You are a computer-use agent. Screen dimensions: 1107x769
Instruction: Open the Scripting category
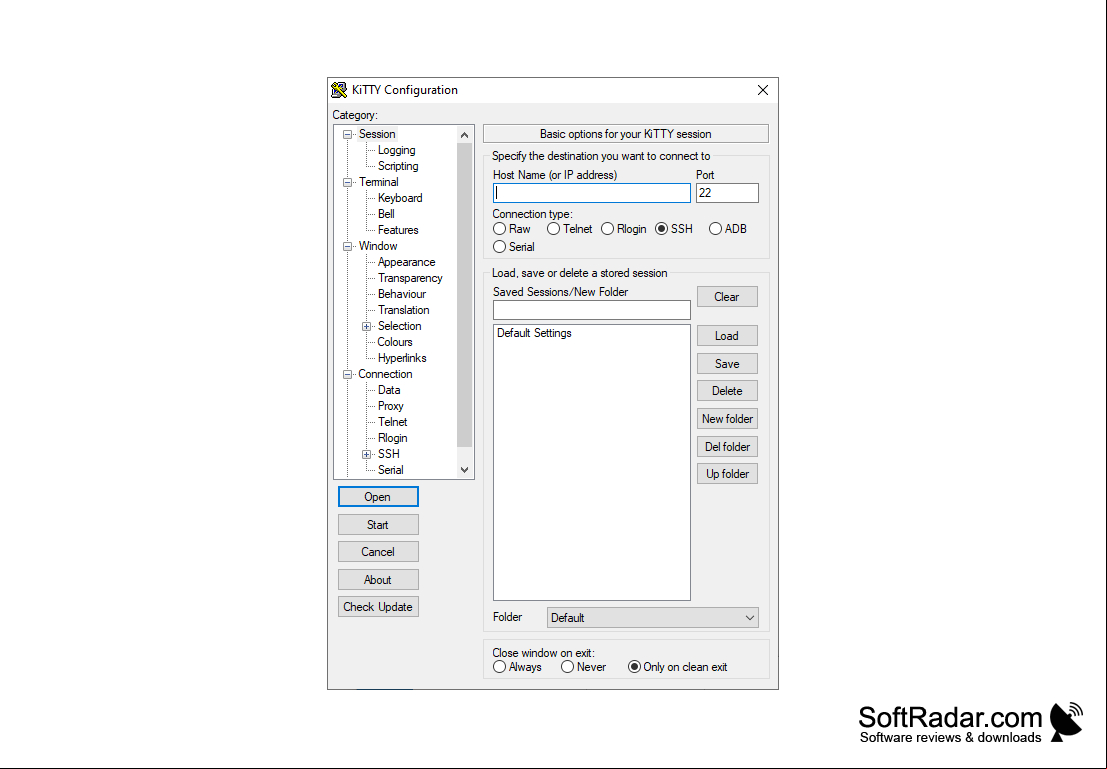[x=397, y=166]
